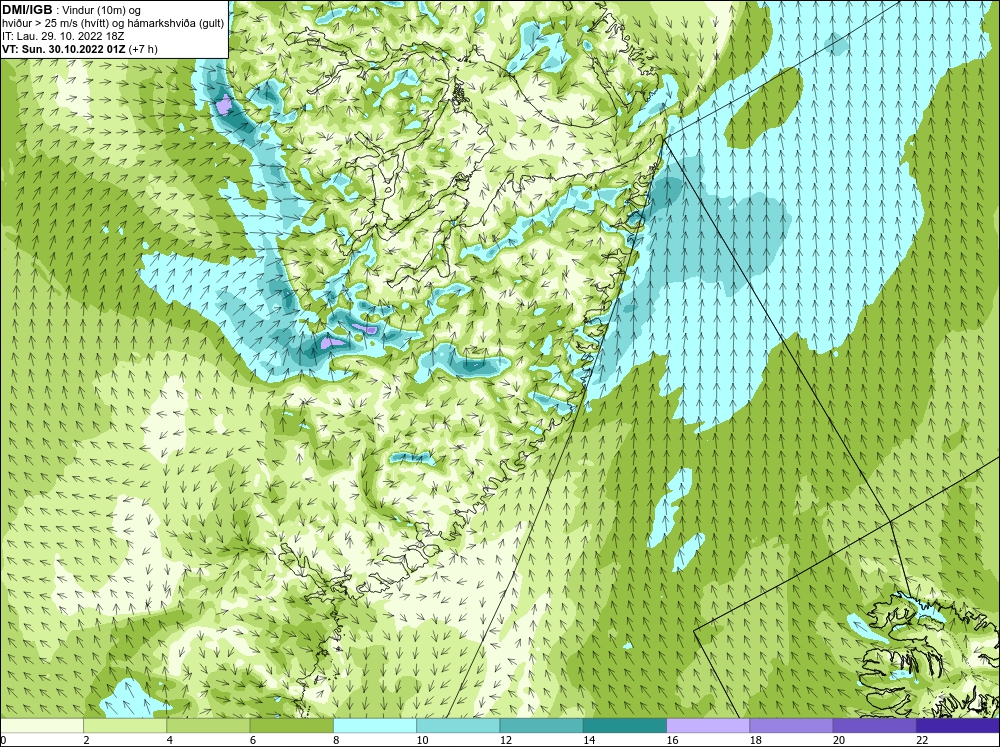Screen dimensions: 1000x747
Task: Click the legend scale label '22'
Action: click(x=922, y=740)
